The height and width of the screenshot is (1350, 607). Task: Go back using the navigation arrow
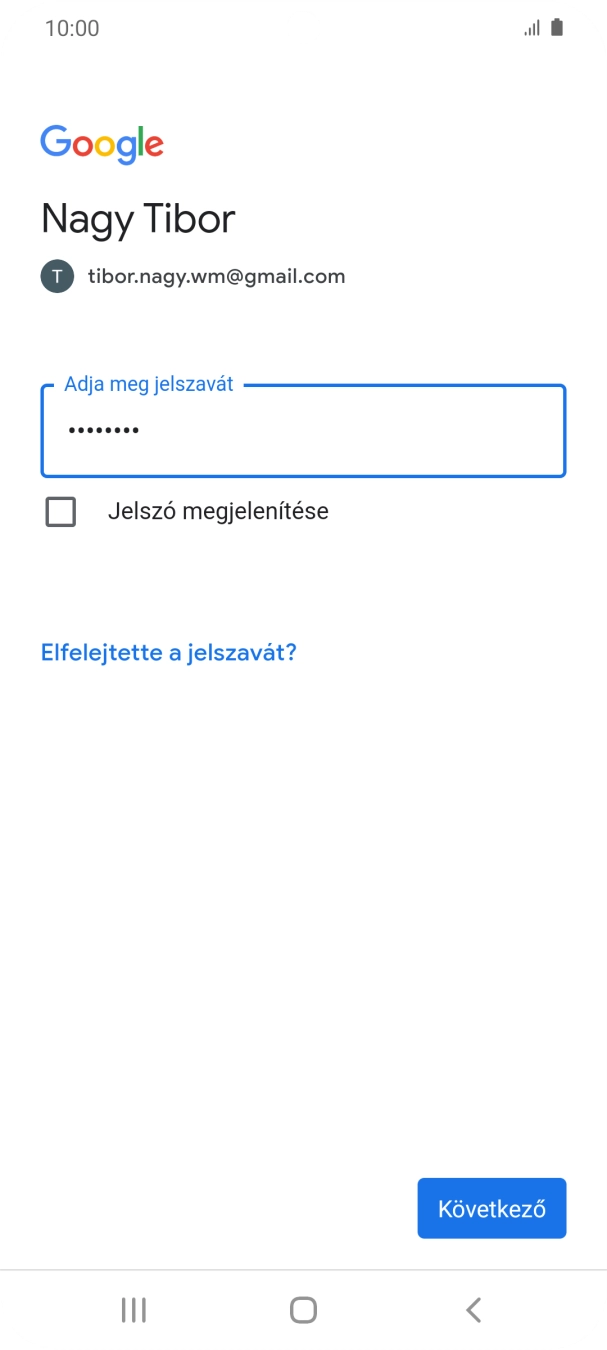point(474,1310)
